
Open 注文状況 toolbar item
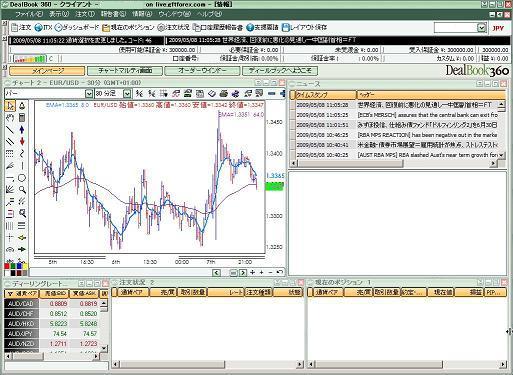coord(173,27)
